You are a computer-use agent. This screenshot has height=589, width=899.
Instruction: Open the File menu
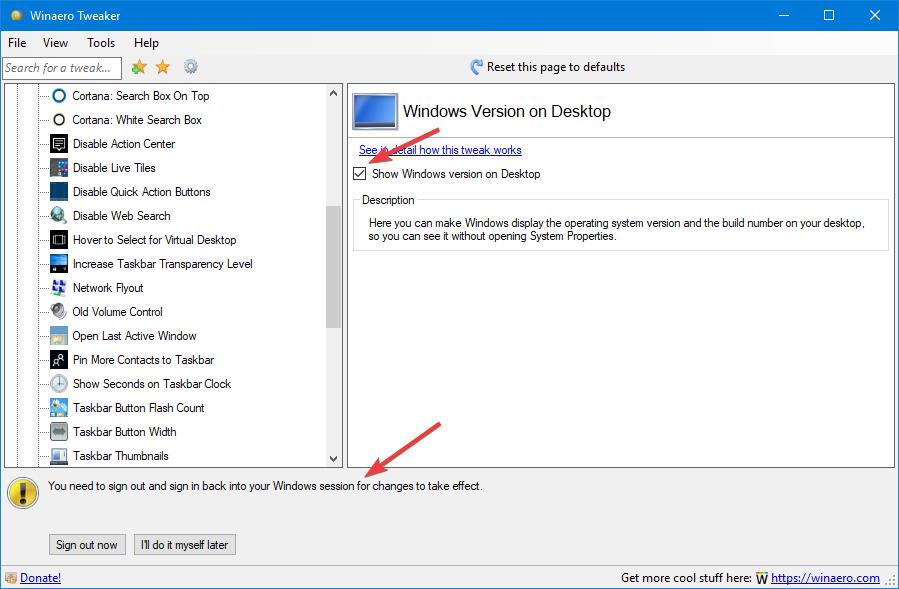[x=17, y=43]
